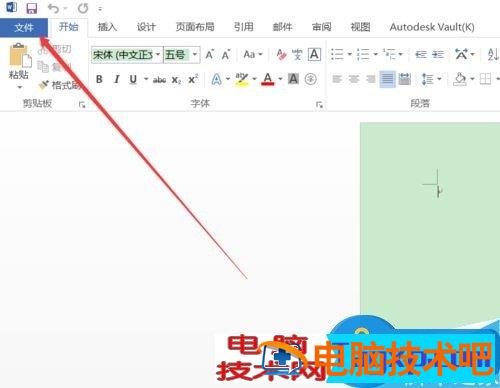The image size is (500, 388).
Task: Expand the 粘贴 paste options arrow
Action: [x=20, y=87]
